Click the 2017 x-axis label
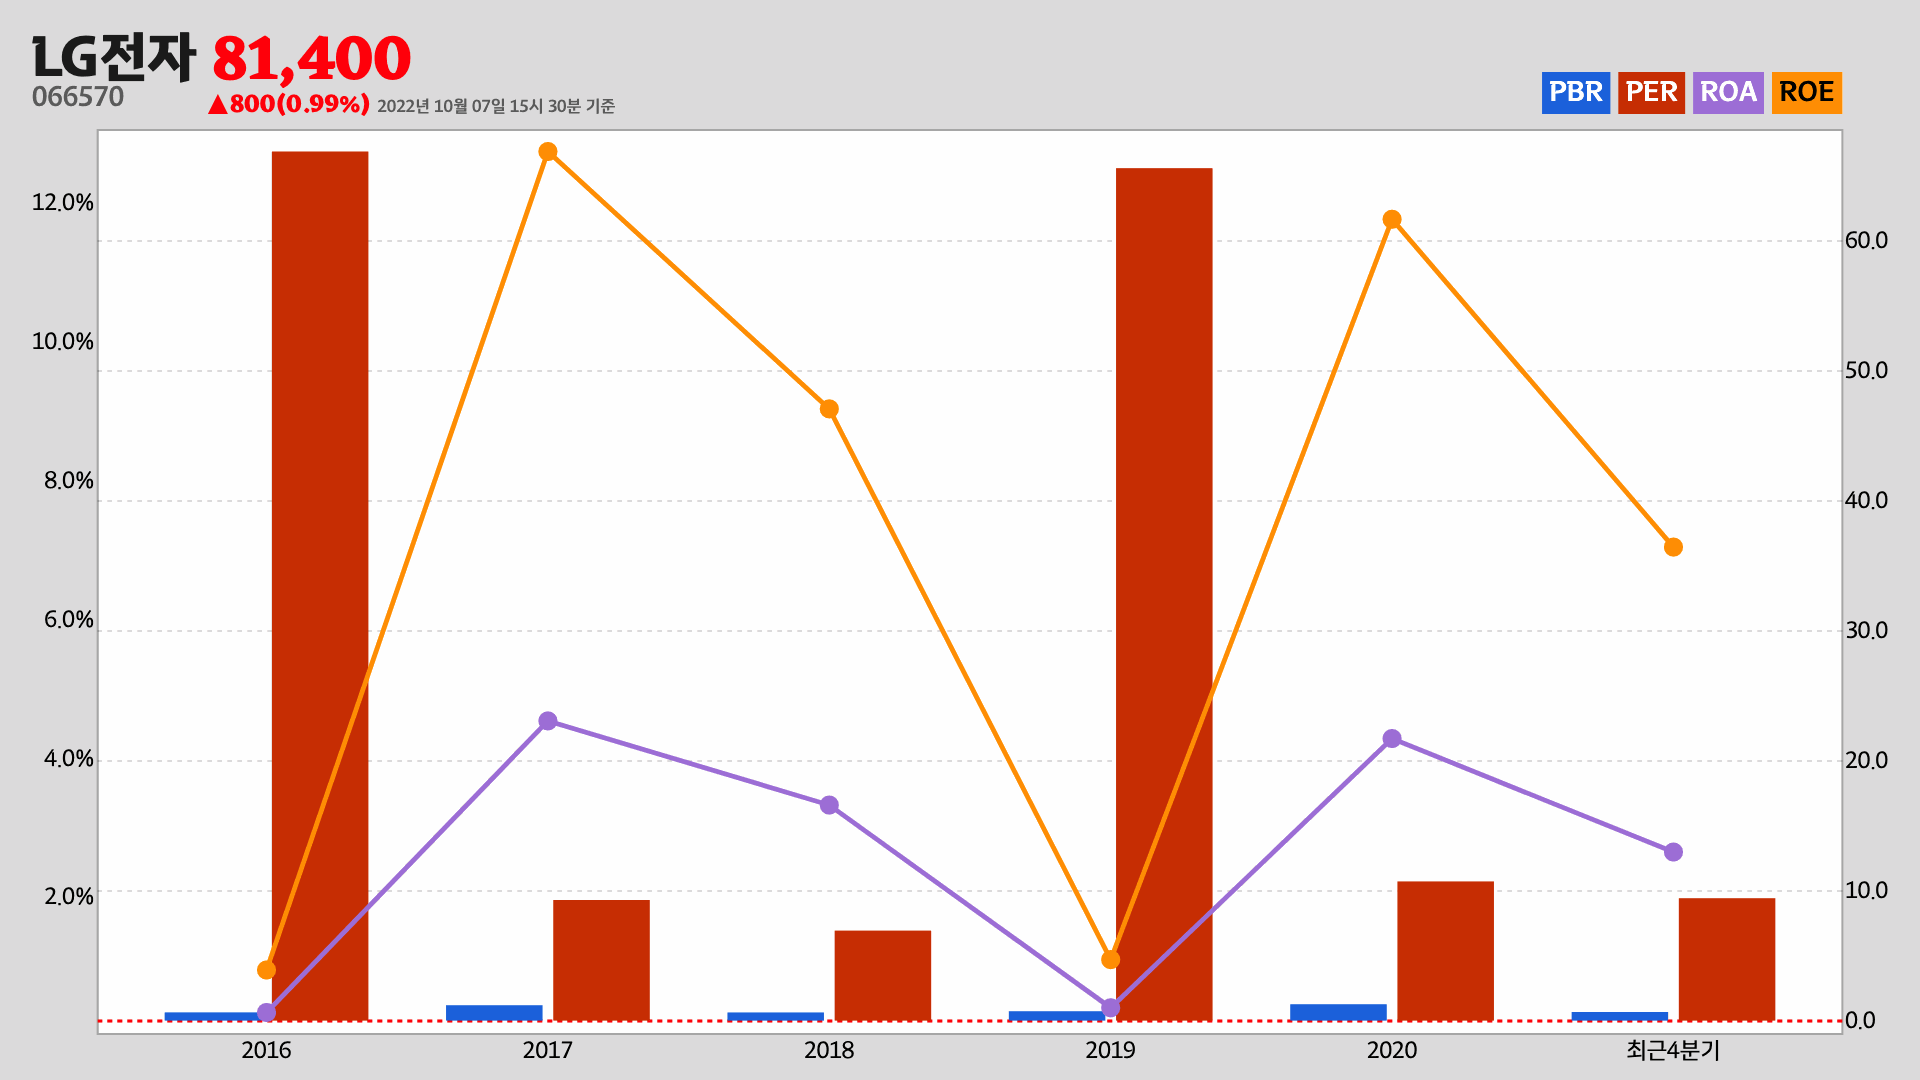The width and height of the screenshot is (1920, 1080). pos(547,1050)
